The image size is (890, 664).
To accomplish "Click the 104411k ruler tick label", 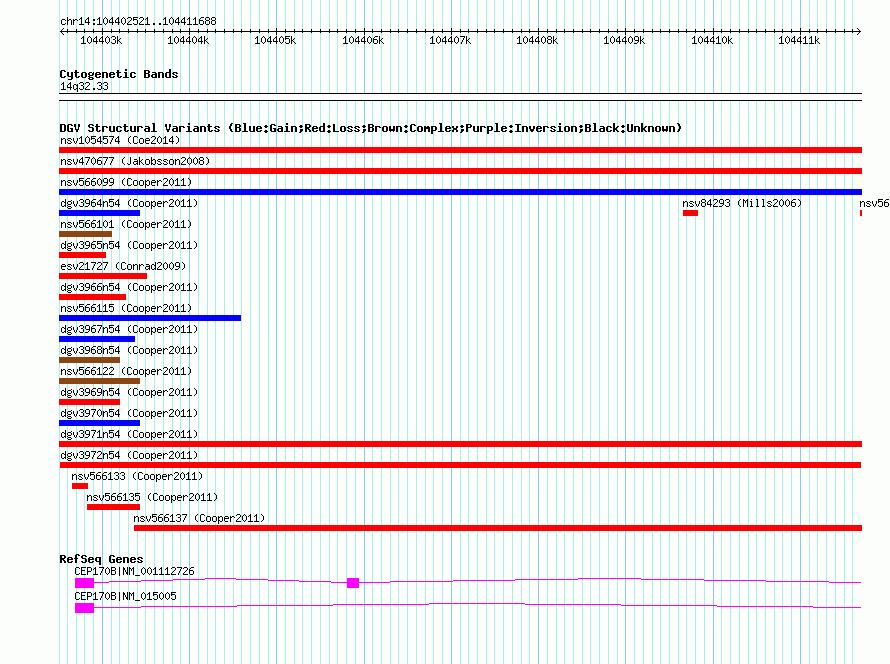I will click(x=799, y=40).
